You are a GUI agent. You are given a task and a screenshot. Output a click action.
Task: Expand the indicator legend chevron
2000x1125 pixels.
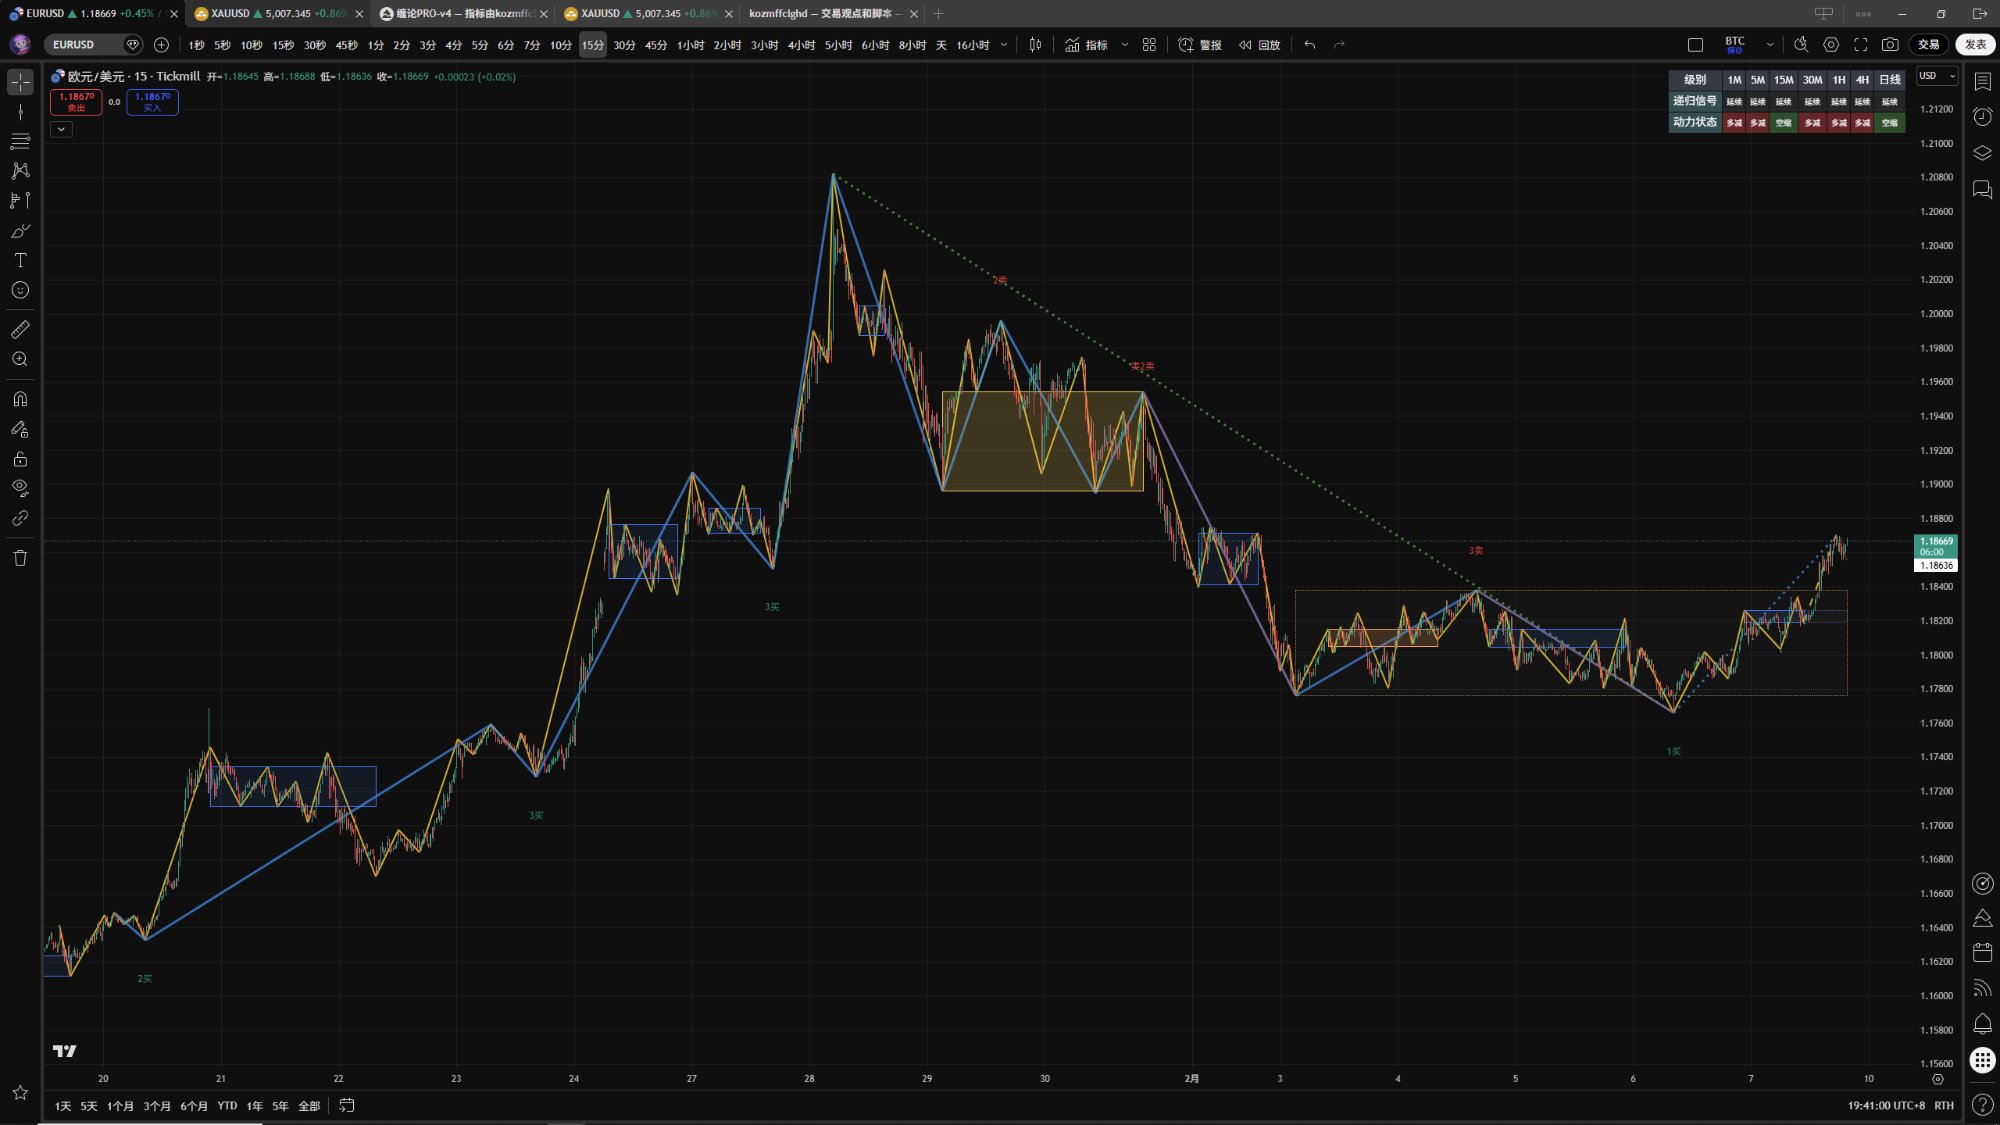61,129
